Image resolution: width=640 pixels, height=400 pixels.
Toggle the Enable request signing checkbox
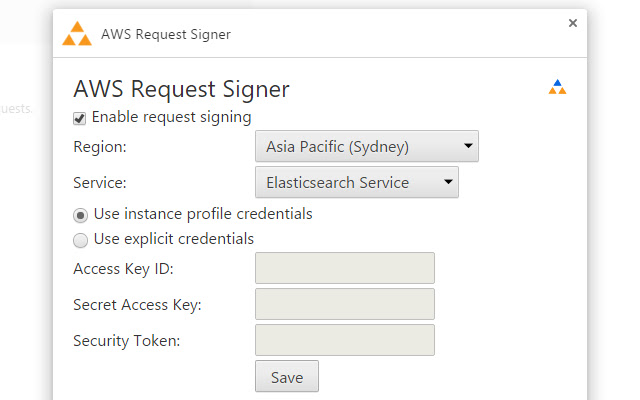pos(80,118)
